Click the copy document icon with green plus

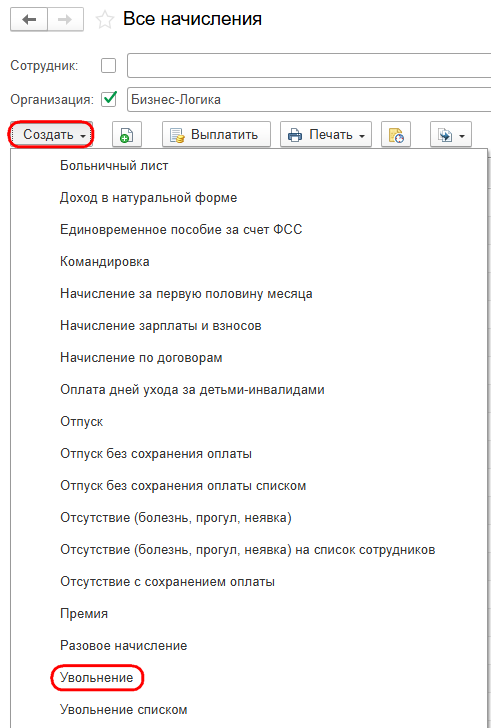pyautogui.click(x=127, y=135)
